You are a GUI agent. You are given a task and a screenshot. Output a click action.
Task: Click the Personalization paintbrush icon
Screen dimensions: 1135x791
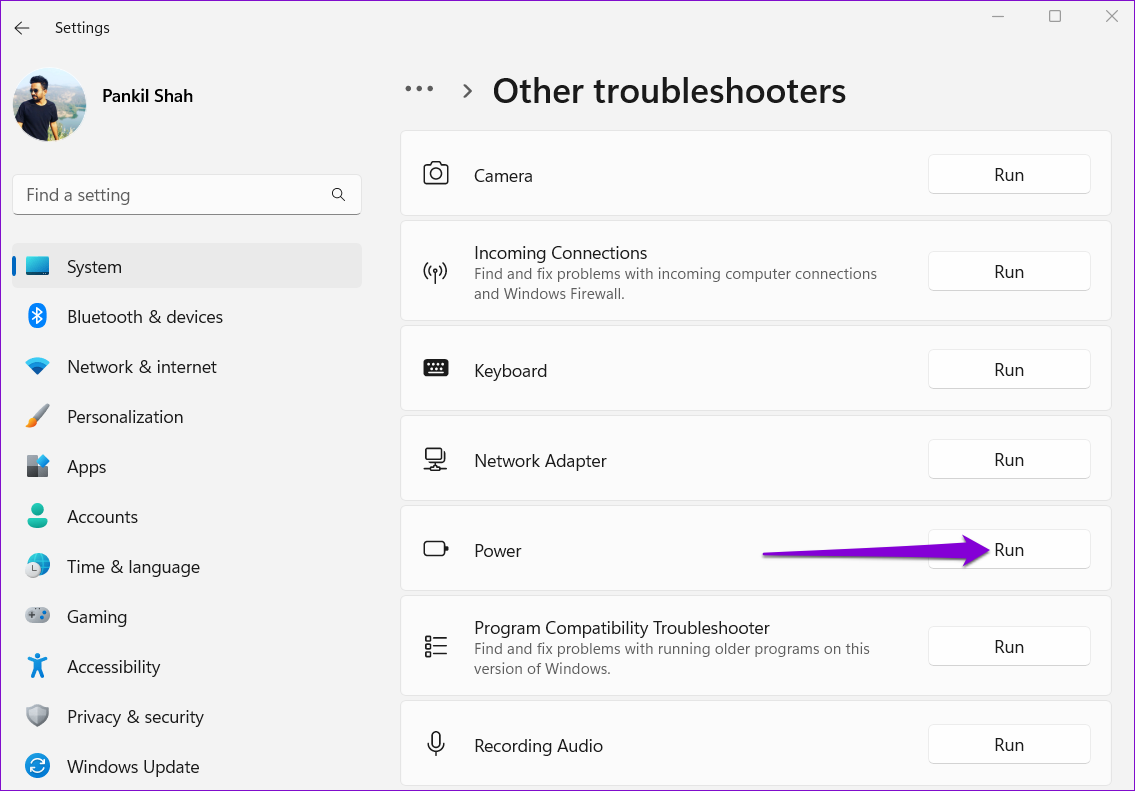click(x=38, y=417)
